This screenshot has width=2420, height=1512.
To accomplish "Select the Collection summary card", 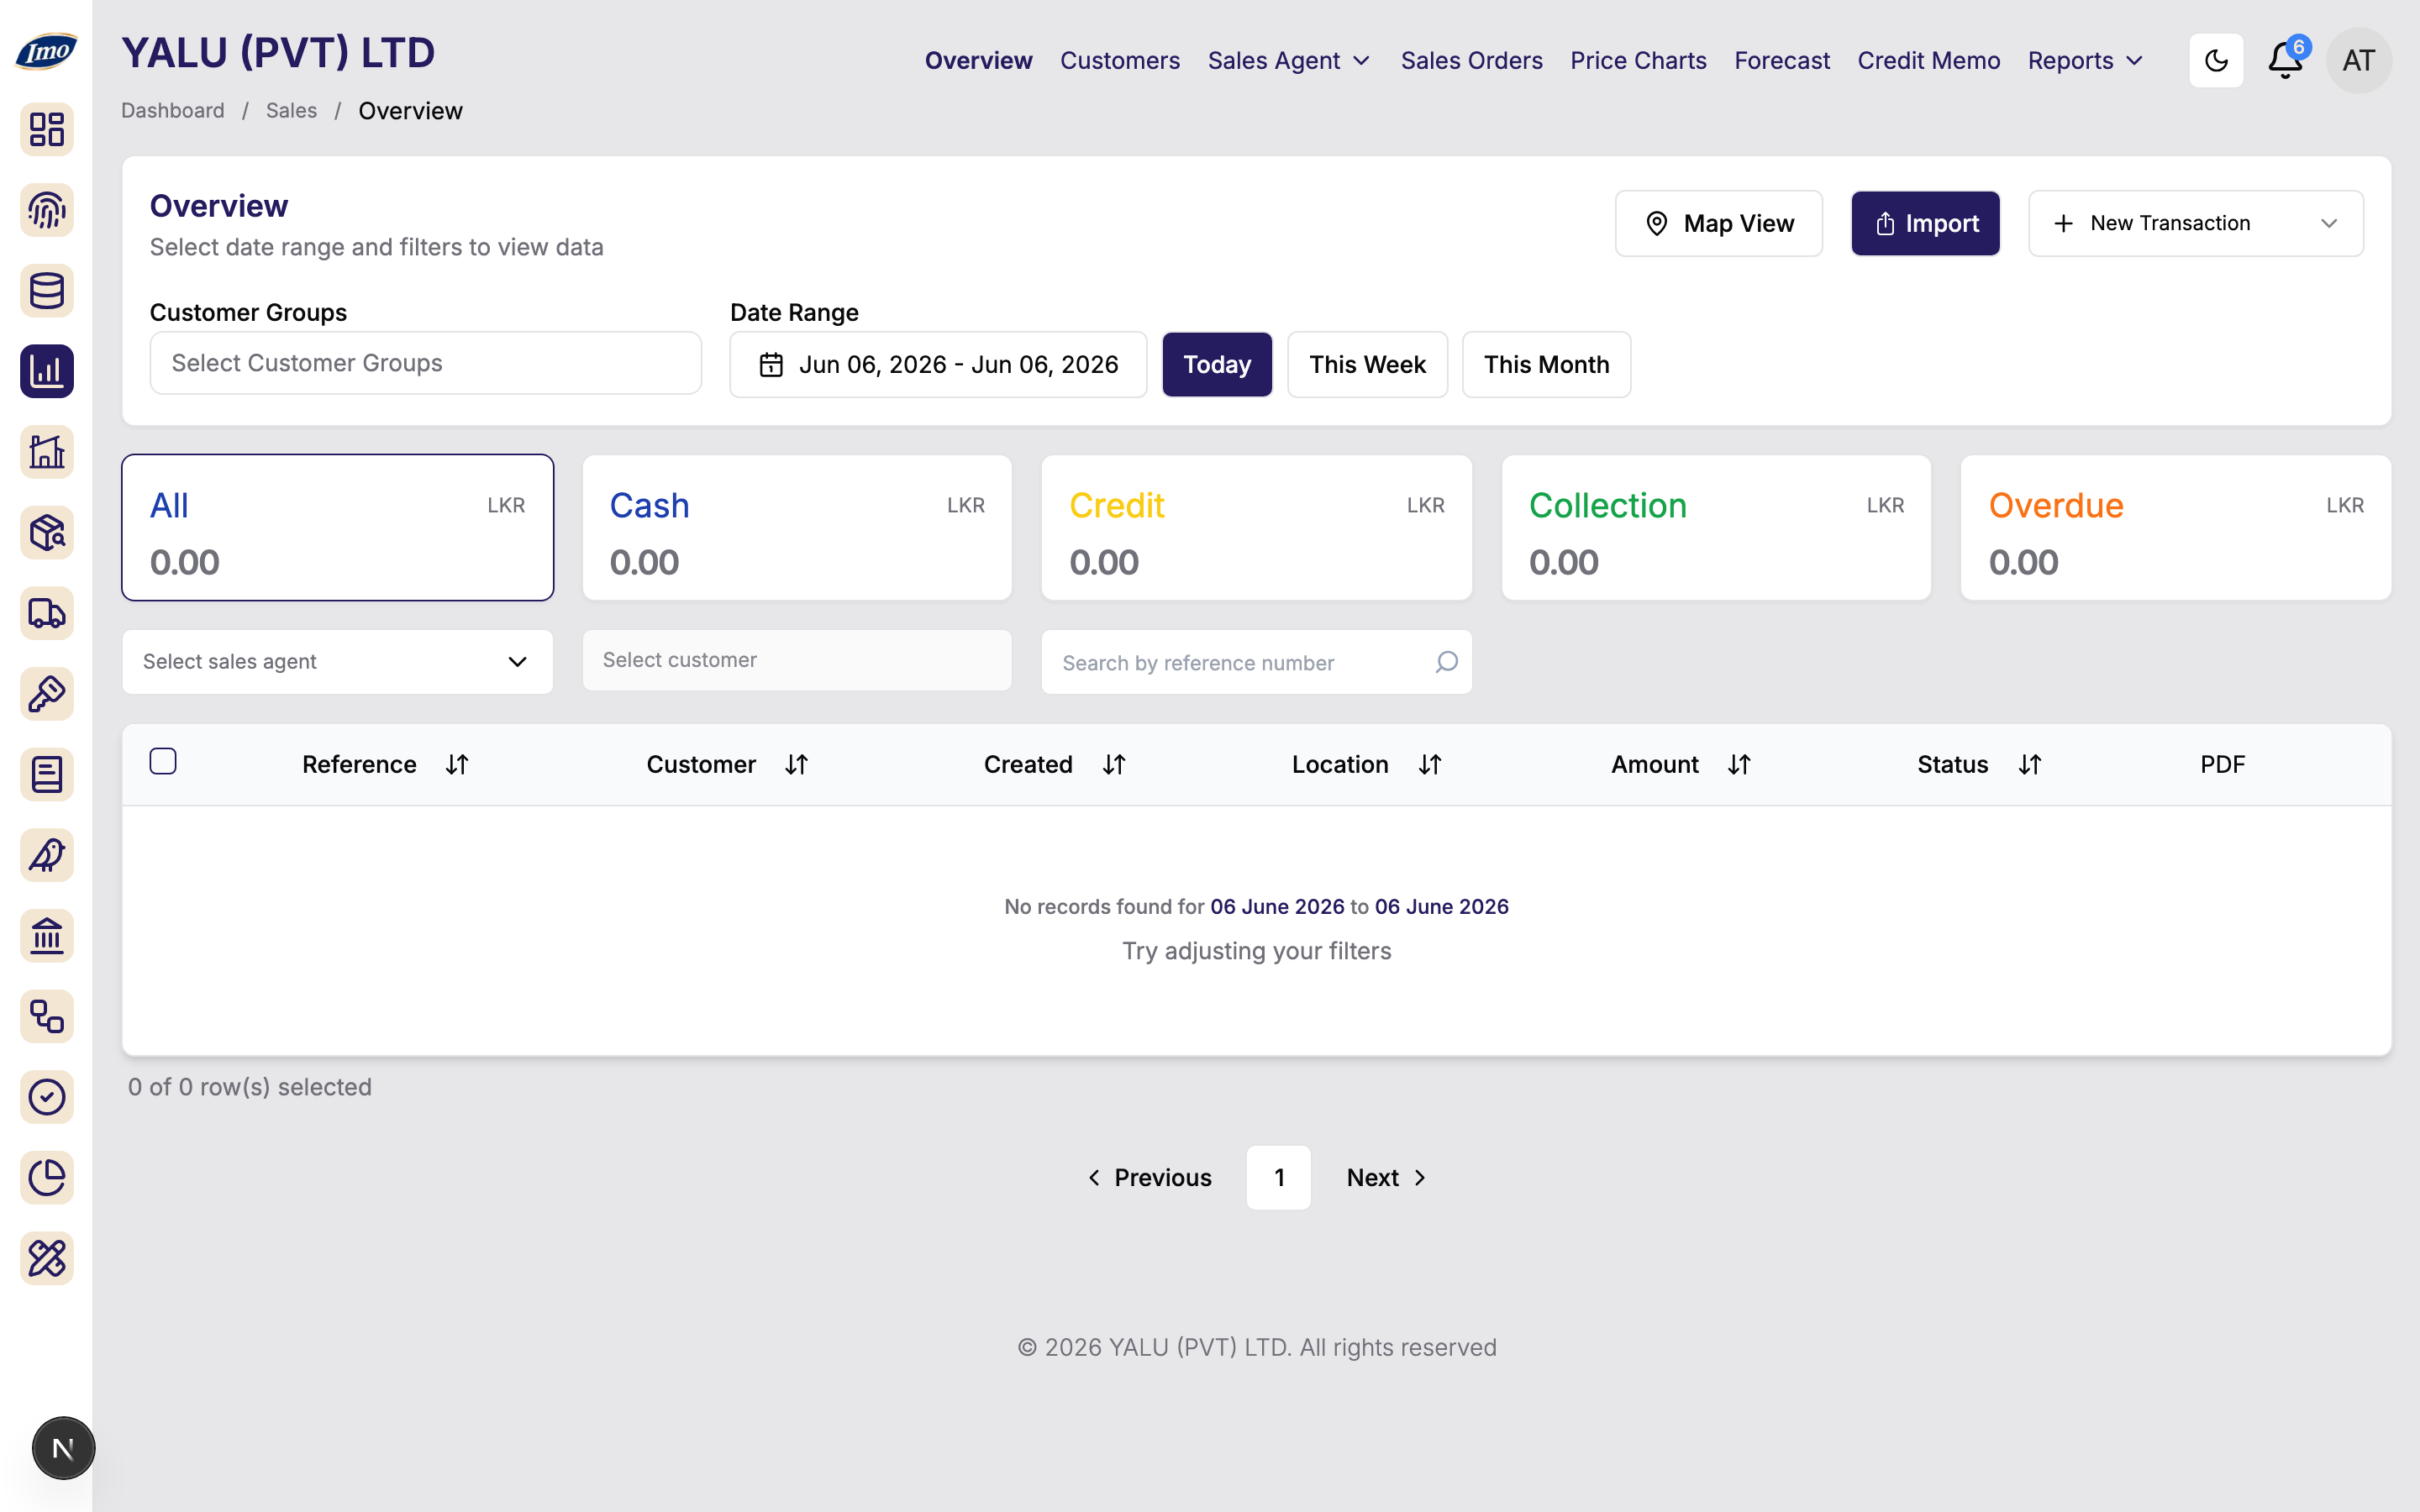I will 1716,528.
